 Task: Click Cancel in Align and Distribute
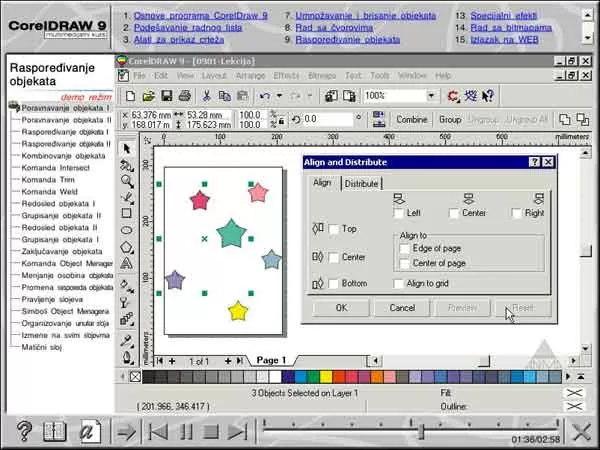(x=402, y=308)
